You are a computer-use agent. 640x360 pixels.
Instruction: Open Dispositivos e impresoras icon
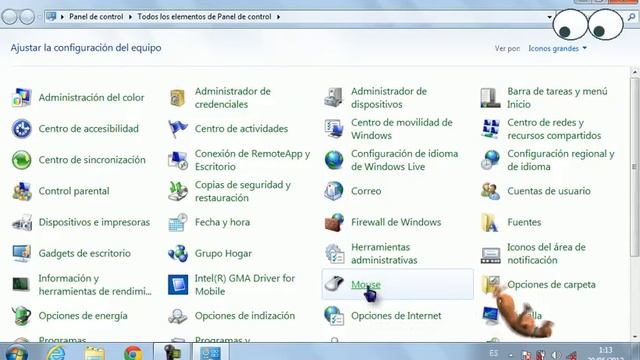(21, 222)
